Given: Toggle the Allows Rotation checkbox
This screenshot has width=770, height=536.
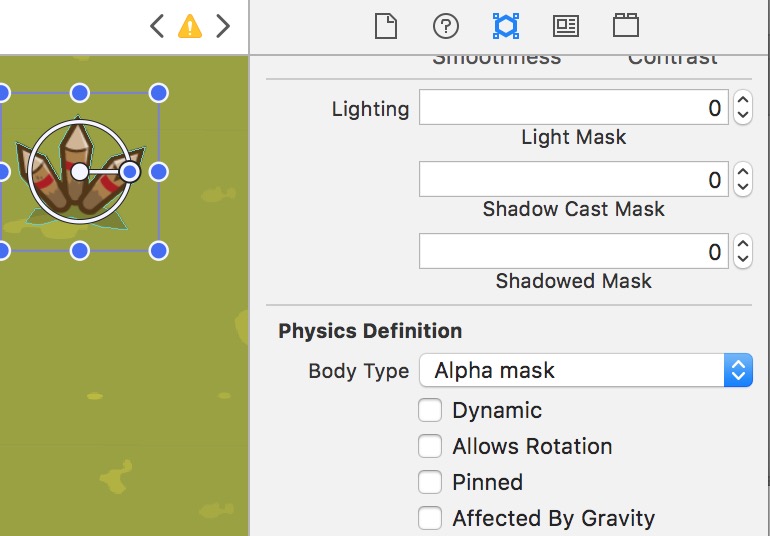Looking at the screenshot, I should (x=430, y=446).
